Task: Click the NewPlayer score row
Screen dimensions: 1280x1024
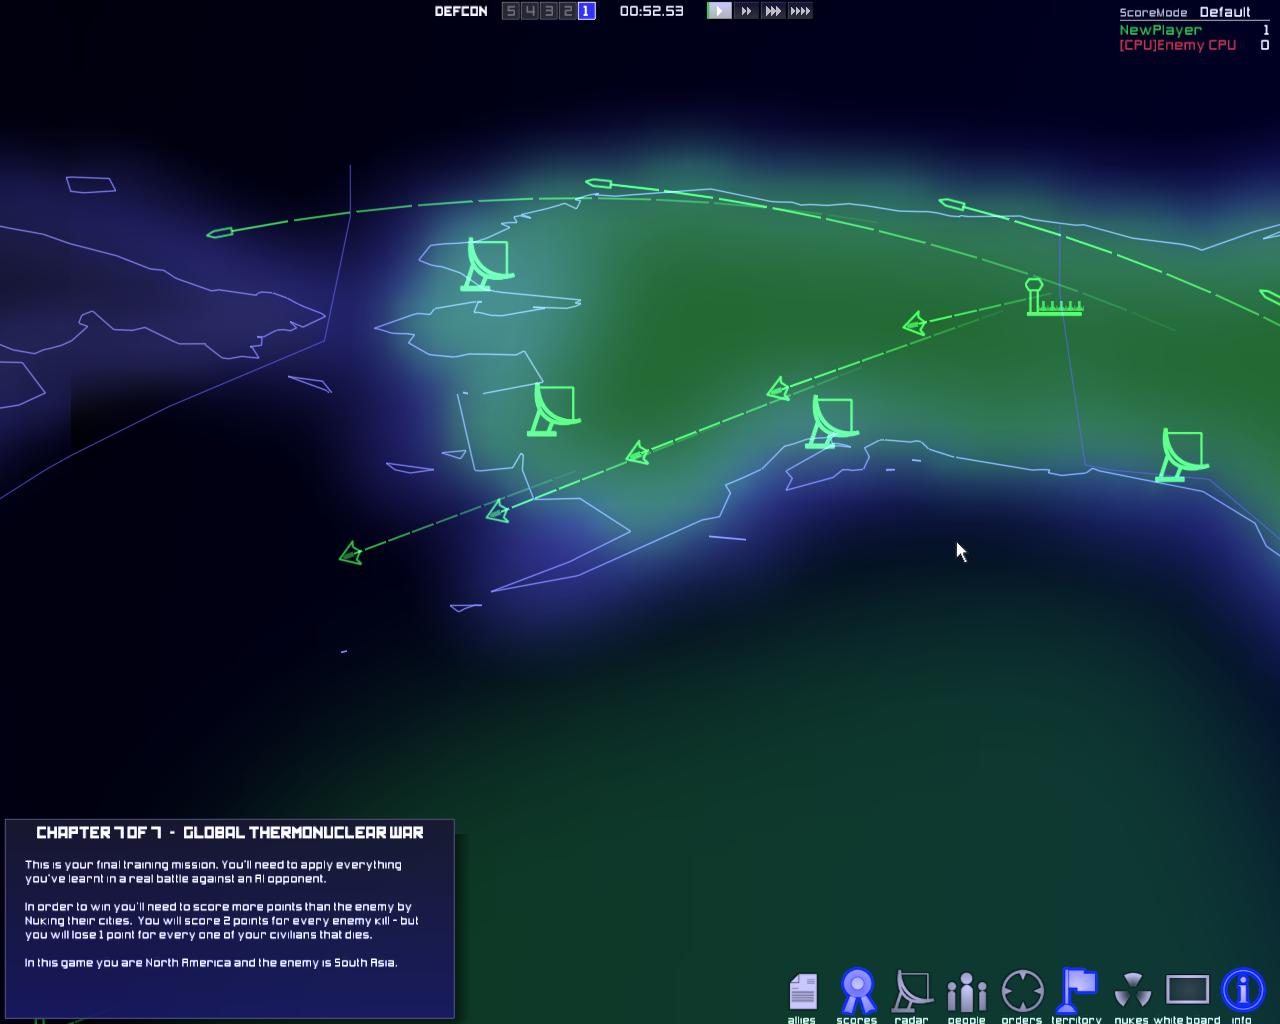Action: click(x=1194, y=30)
